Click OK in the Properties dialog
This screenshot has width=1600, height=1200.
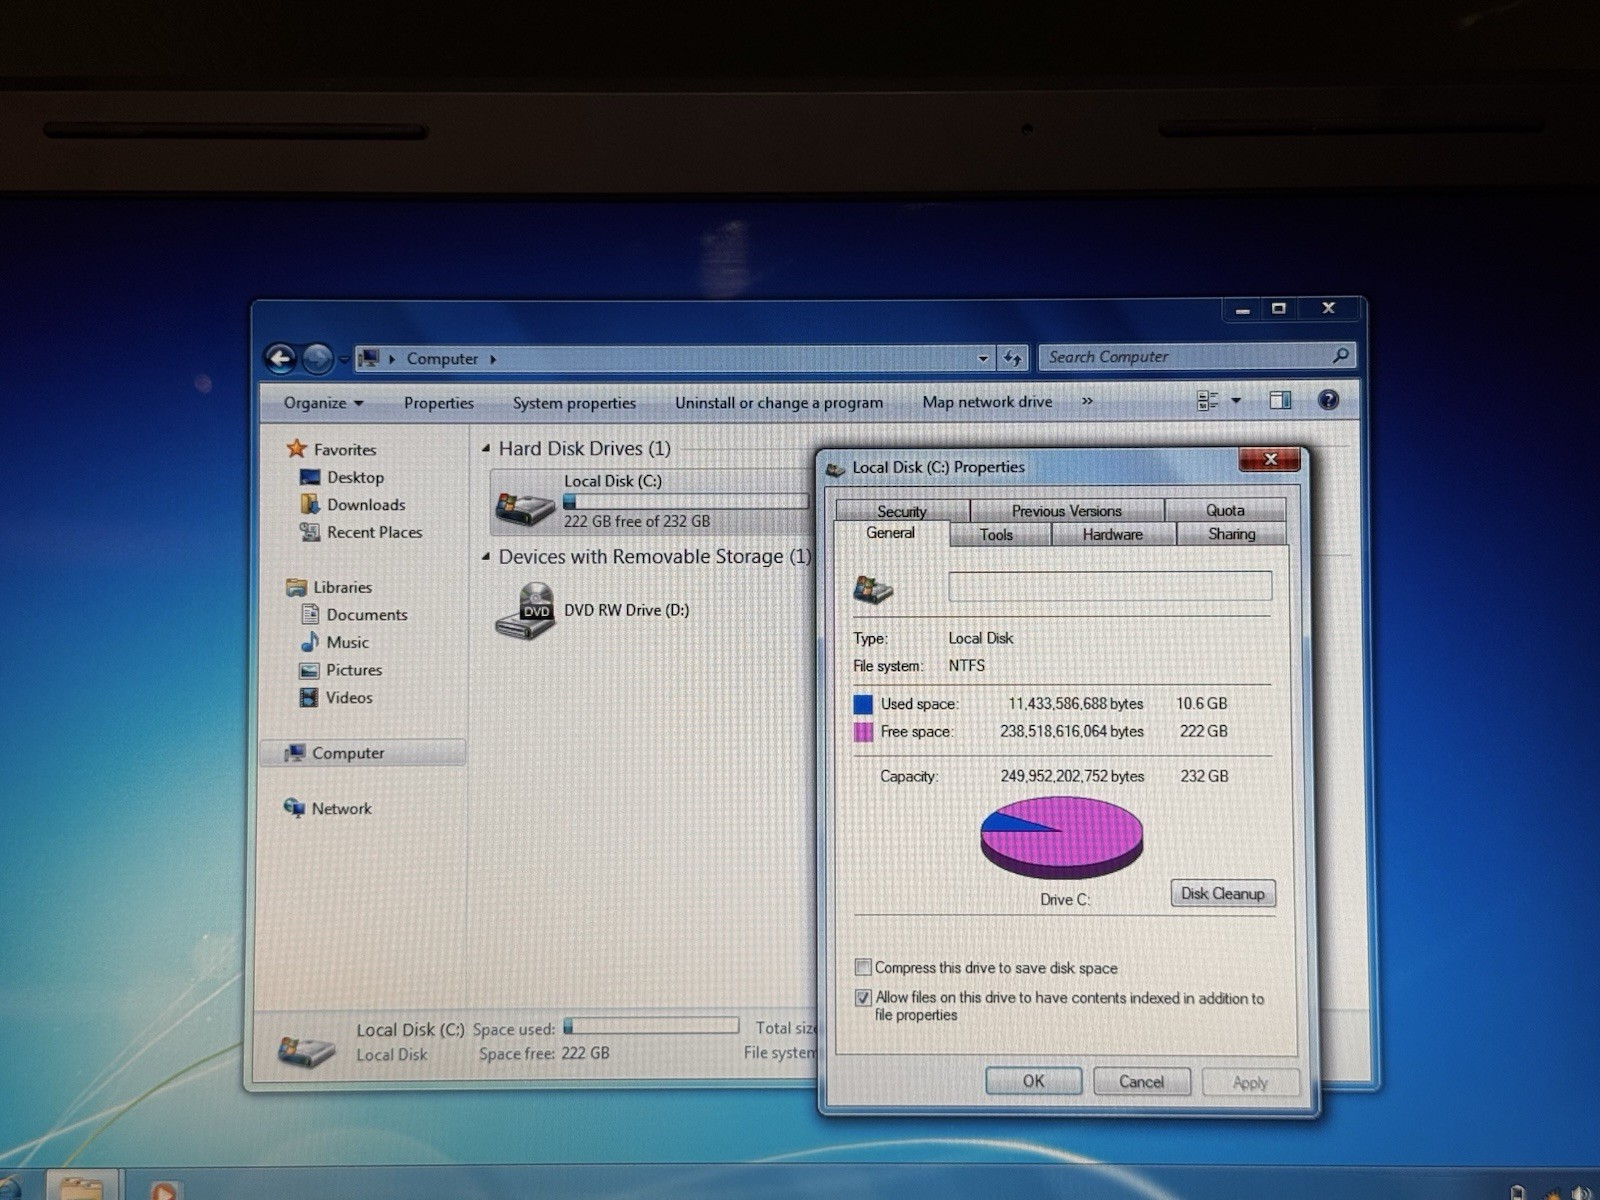(x=1033, y=1081)
